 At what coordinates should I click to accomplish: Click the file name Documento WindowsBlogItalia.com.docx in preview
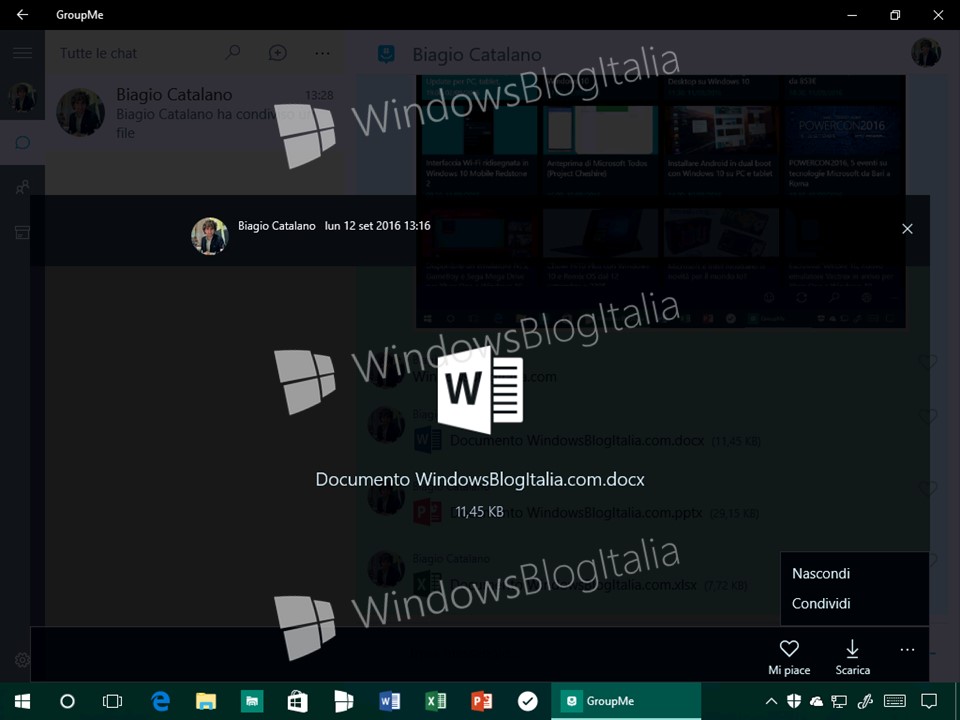[x=480, y=479]
